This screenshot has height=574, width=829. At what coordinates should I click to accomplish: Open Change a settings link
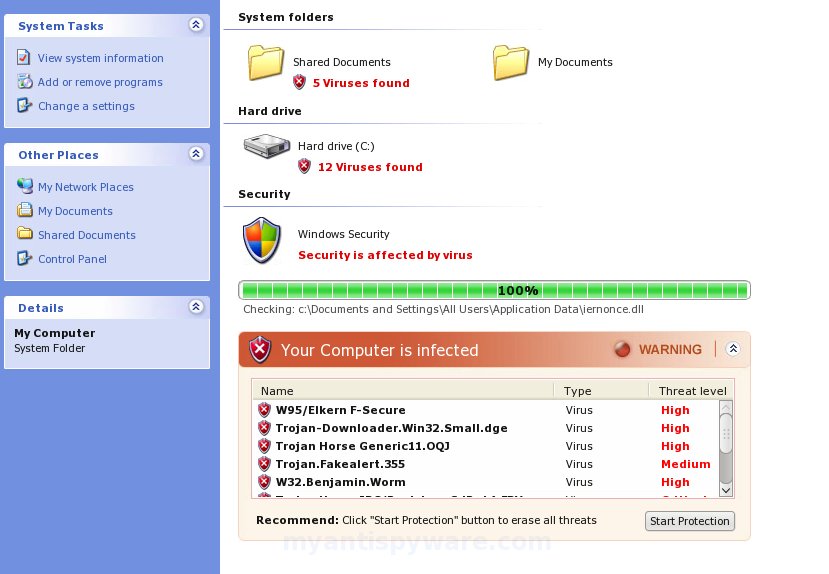tap(86, 106)
